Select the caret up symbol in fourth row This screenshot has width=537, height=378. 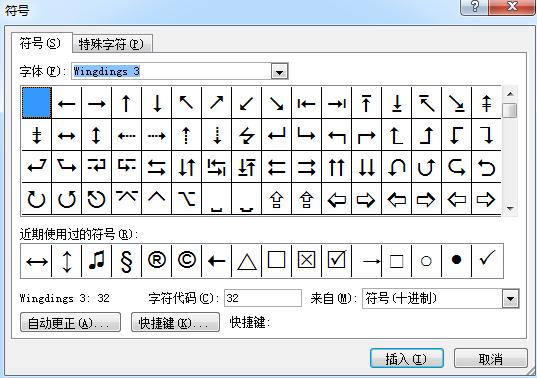(x=157, y=199)
